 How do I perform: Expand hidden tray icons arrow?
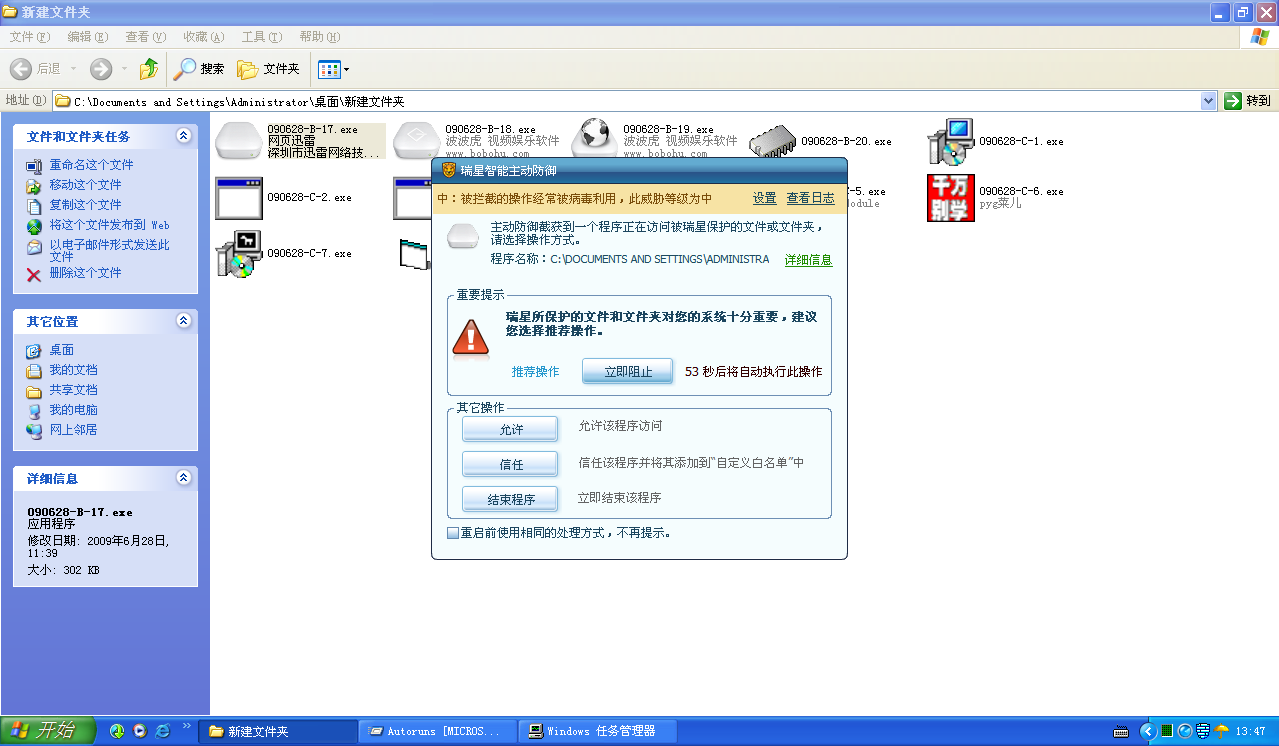coord(1147,731)
